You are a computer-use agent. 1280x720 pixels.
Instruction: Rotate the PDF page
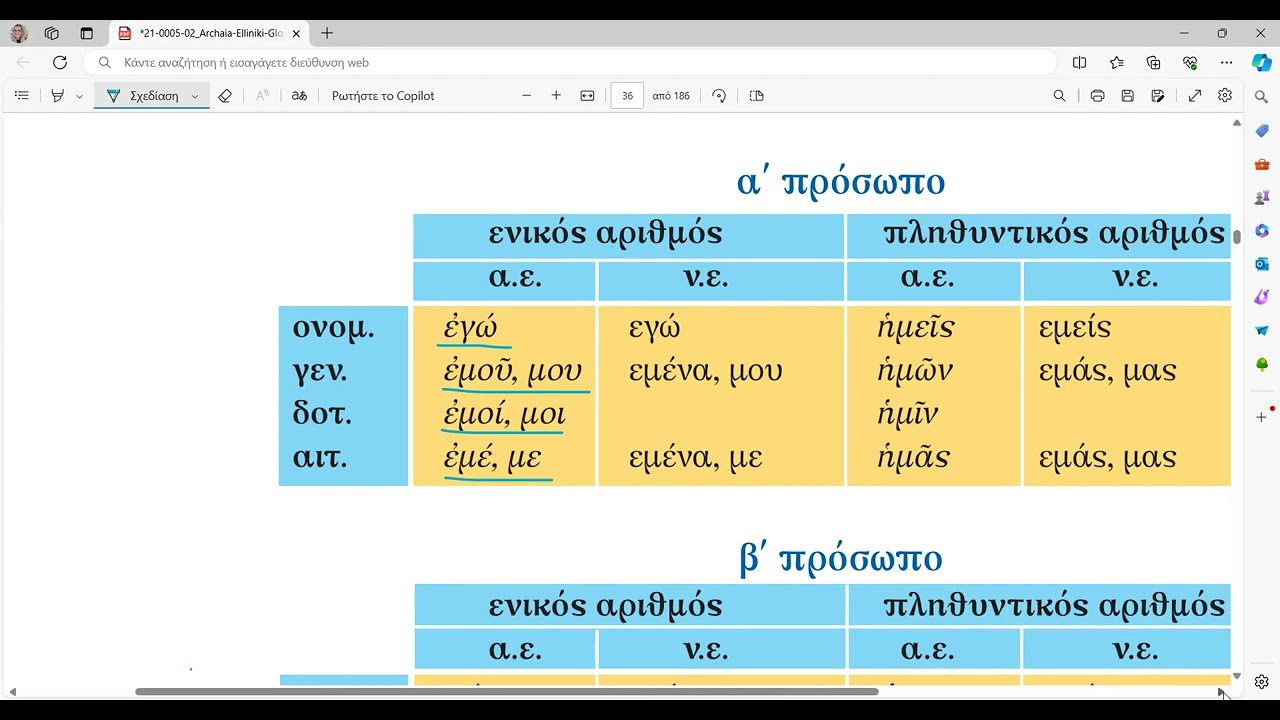pos(719,96)
